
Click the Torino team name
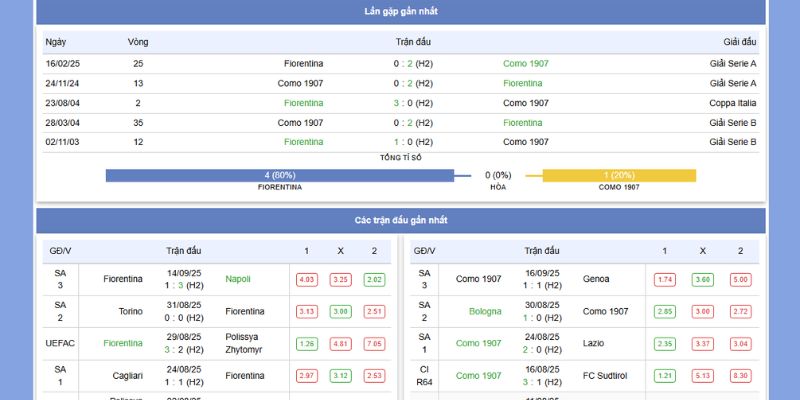[131, 311]
